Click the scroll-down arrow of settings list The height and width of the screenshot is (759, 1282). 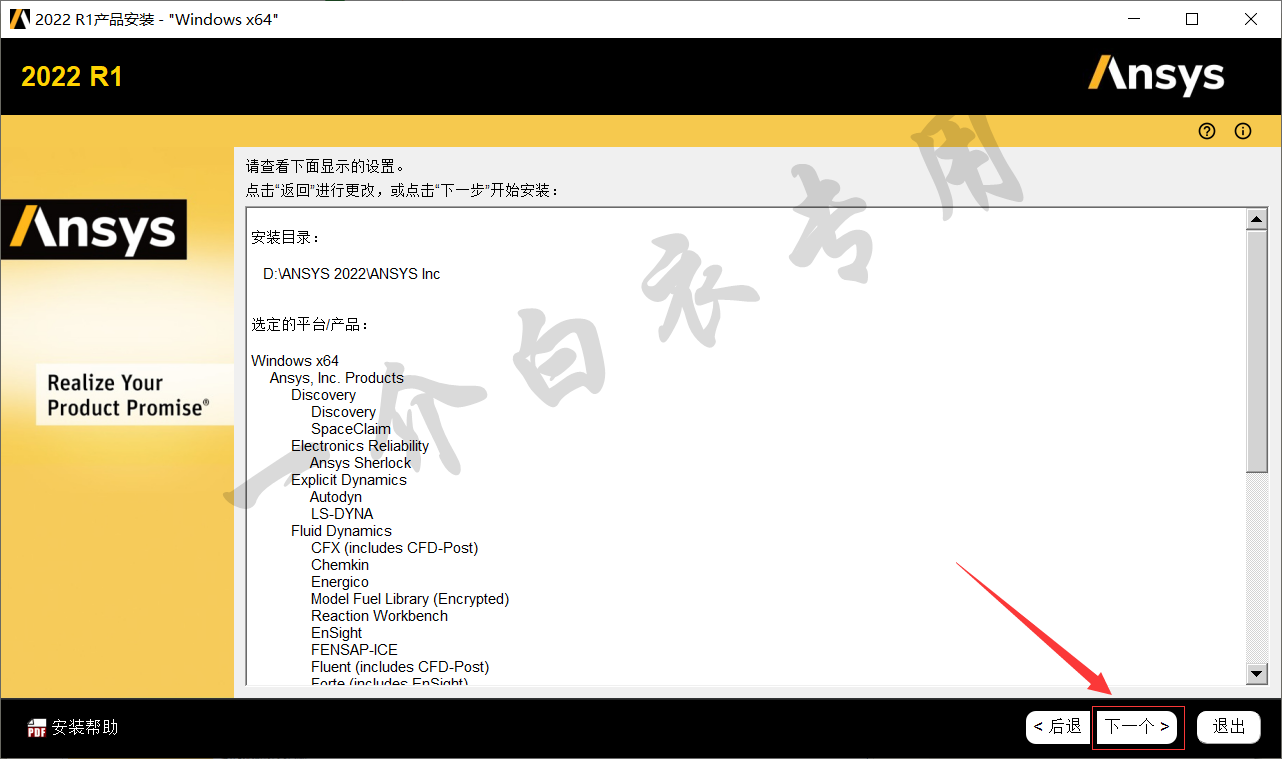[1257, 674]
